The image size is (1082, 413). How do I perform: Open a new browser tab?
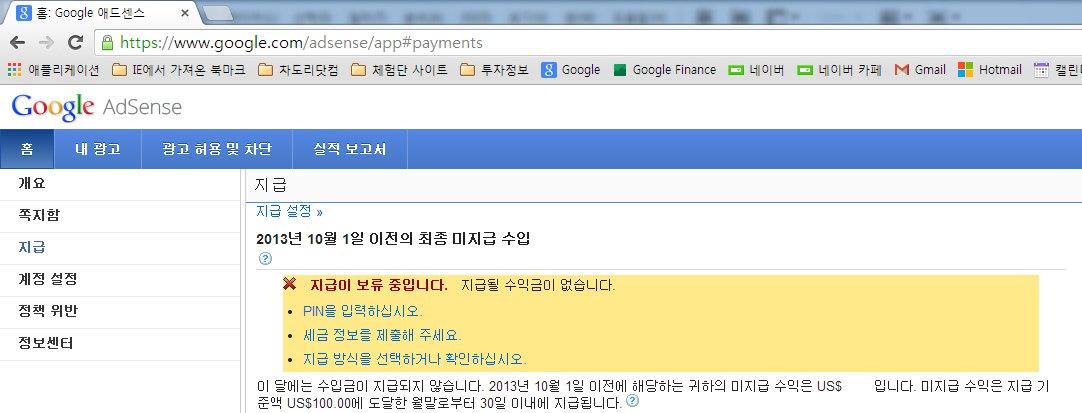pos(219,13)
